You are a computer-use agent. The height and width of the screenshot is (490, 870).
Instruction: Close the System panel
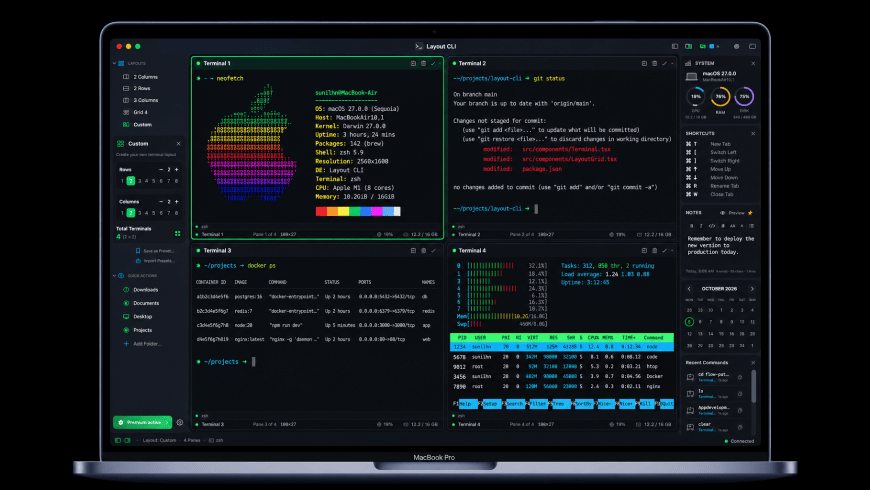(x=753, y=63)
